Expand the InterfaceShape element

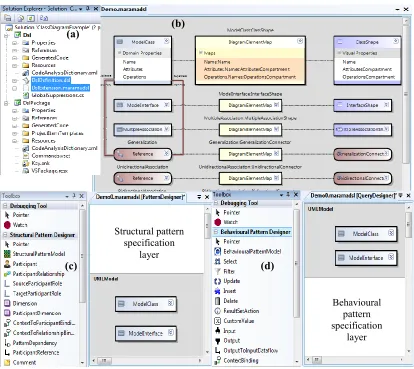(x=386, y=105)
